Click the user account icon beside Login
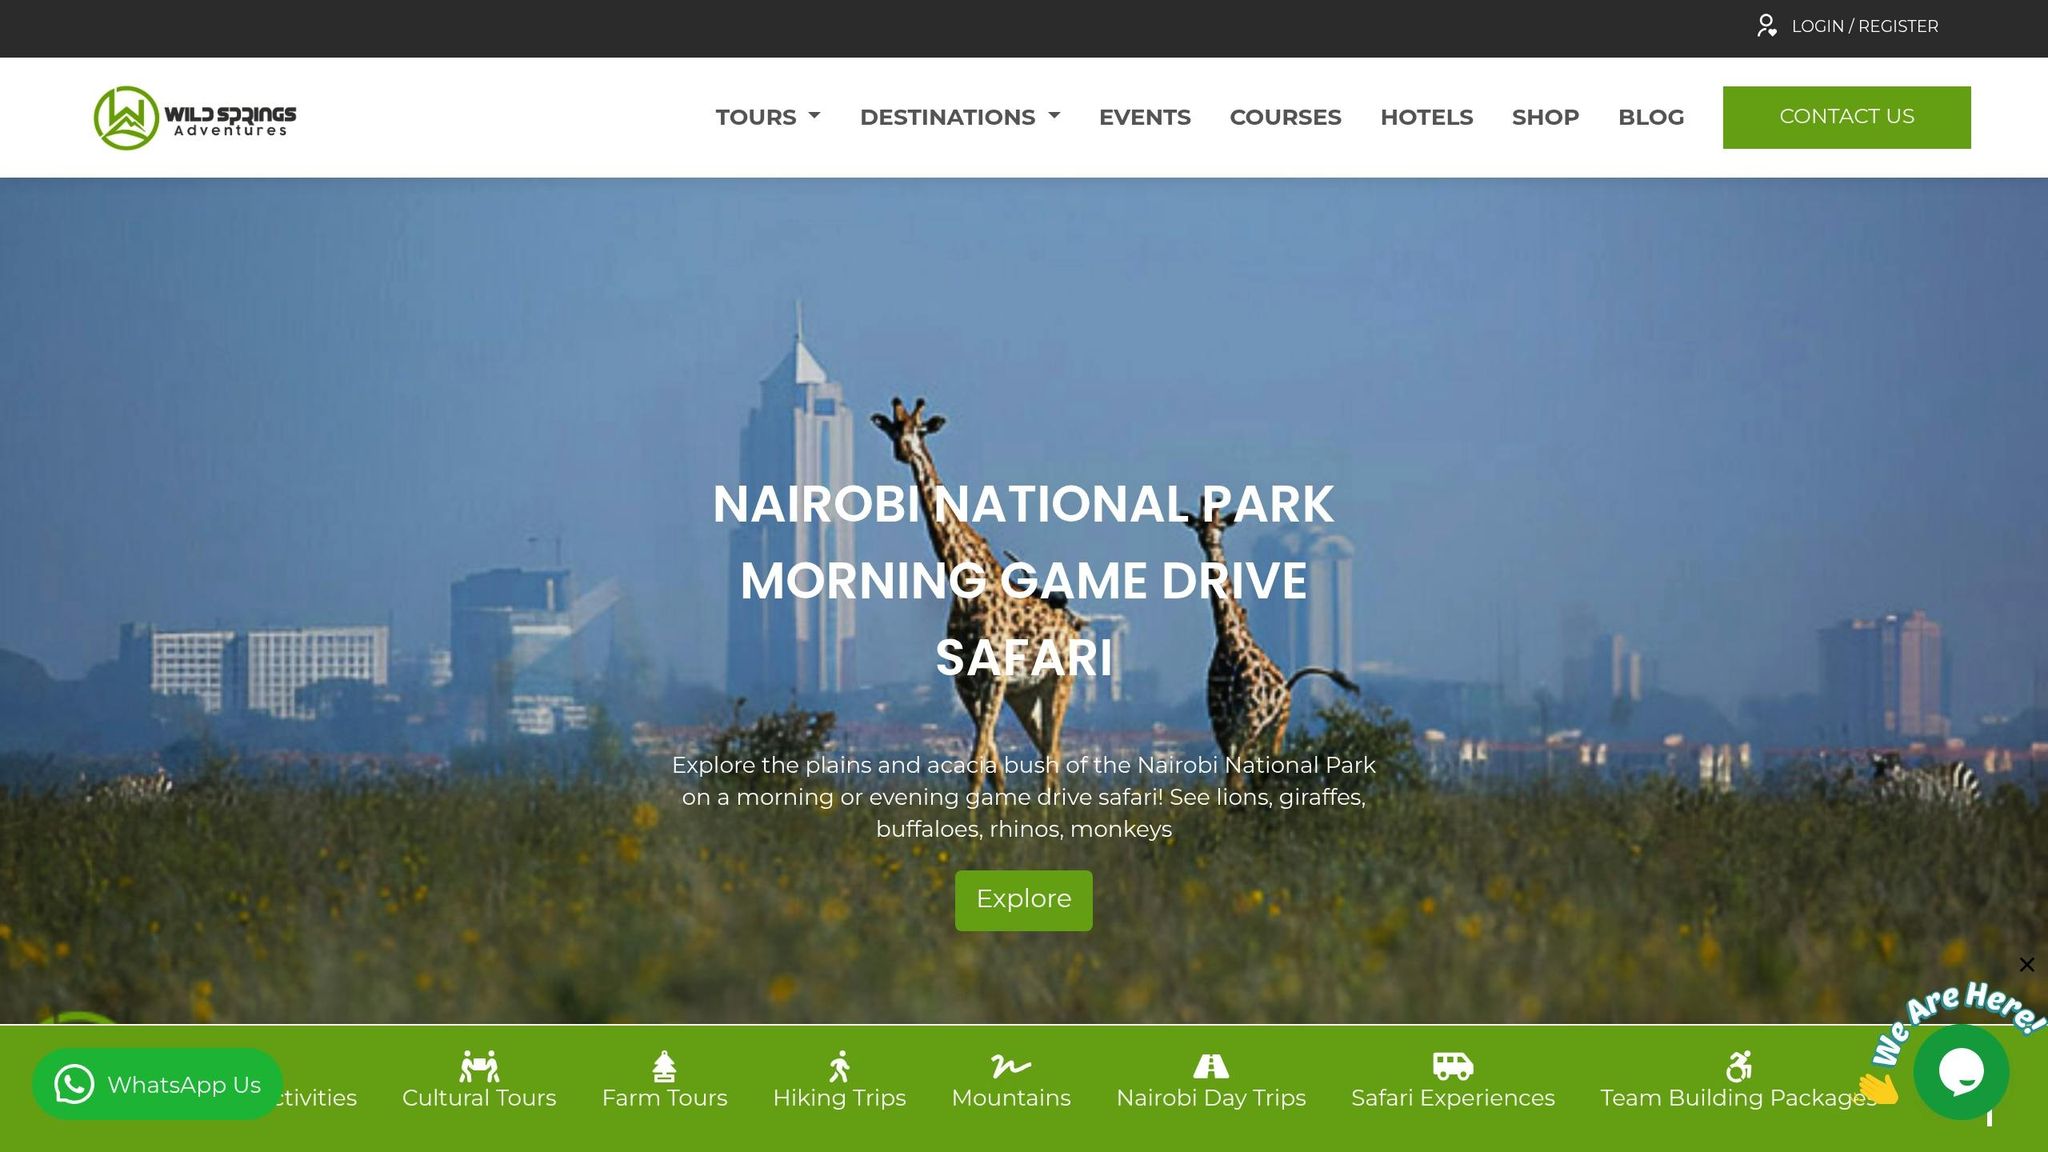This screenshot has width=2048, height=1152. 1766,26
